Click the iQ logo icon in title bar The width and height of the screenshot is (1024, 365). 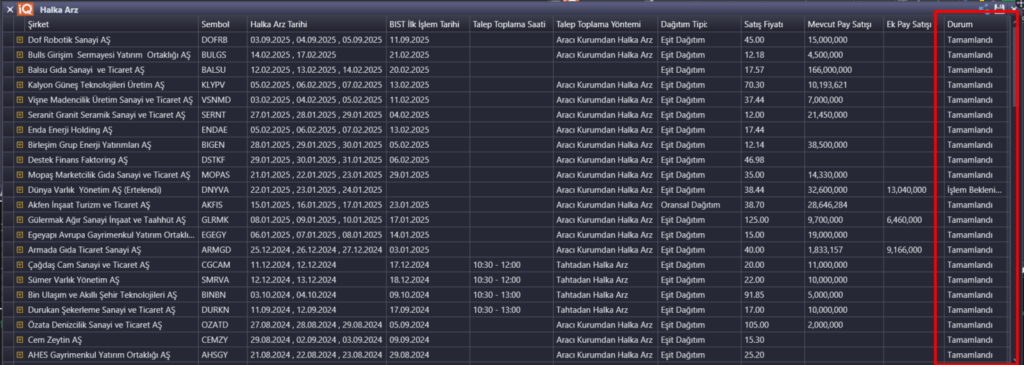coord(27,10)
